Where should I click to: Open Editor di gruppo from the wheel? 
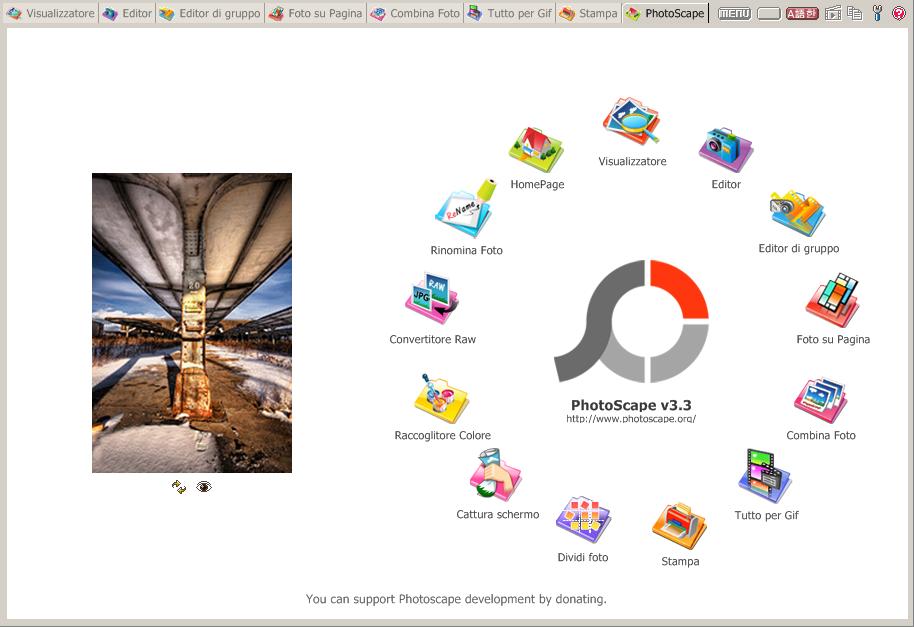click(797, 213)
